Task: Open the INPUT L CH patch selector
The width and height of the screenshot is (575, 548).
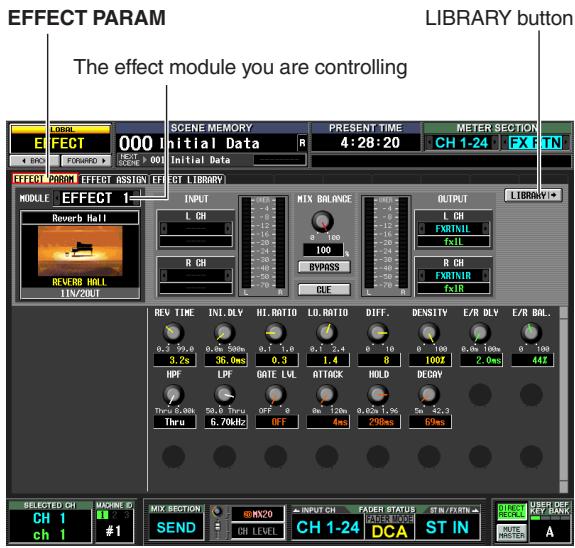Action: [196, 228]
